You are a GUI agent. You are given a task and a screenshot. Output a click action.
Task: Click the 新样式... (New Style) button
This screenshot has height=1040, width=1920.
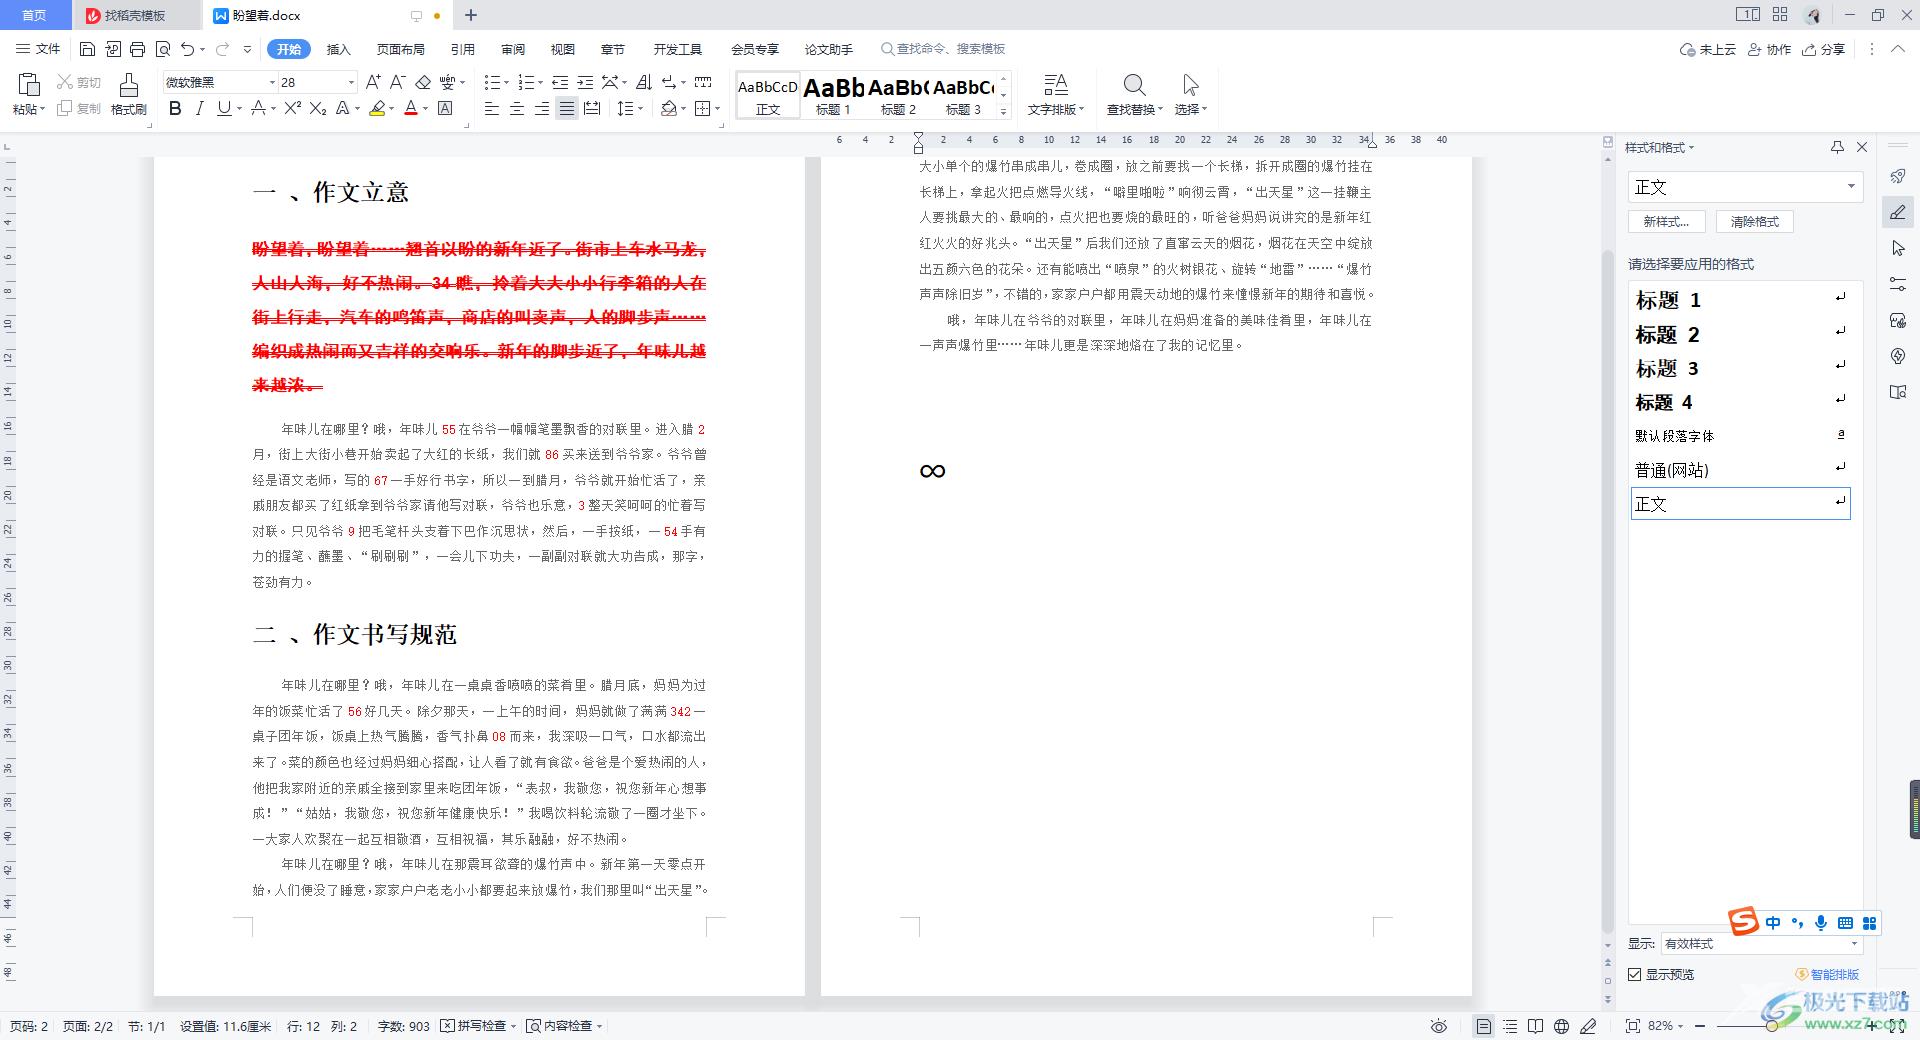1666,222
